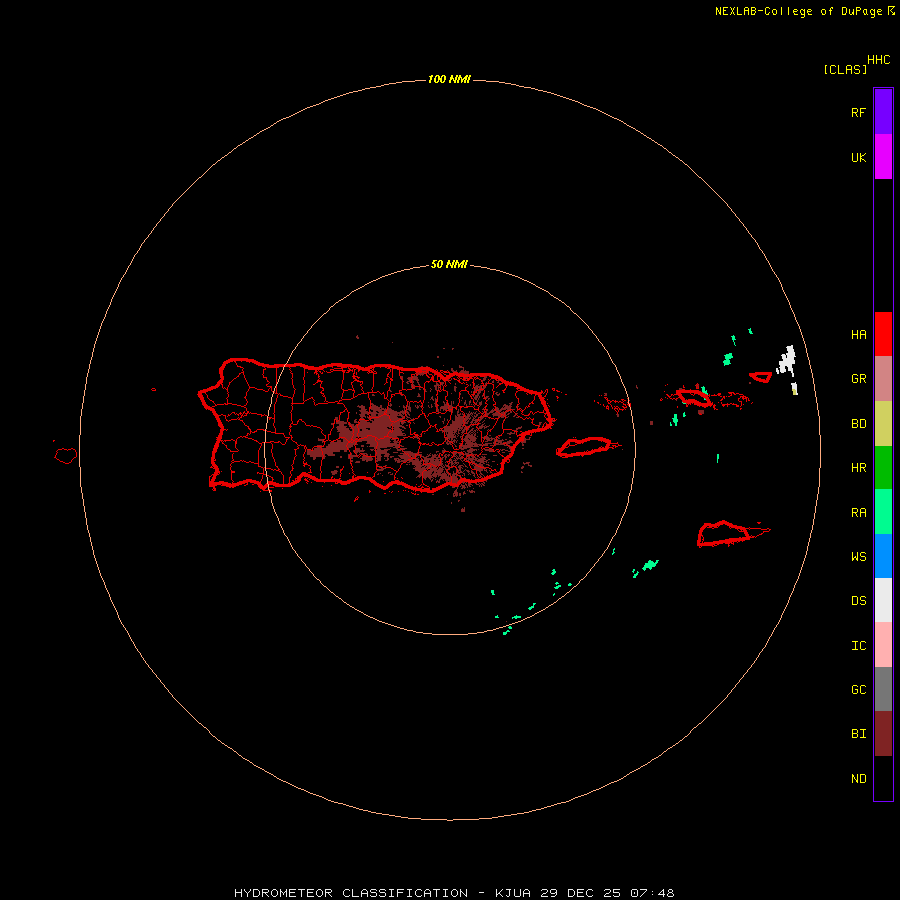Image resolution: width=900 pixels, height=900 pixels.
Task: Pick the HR green legend swatch
Action: 883,468
